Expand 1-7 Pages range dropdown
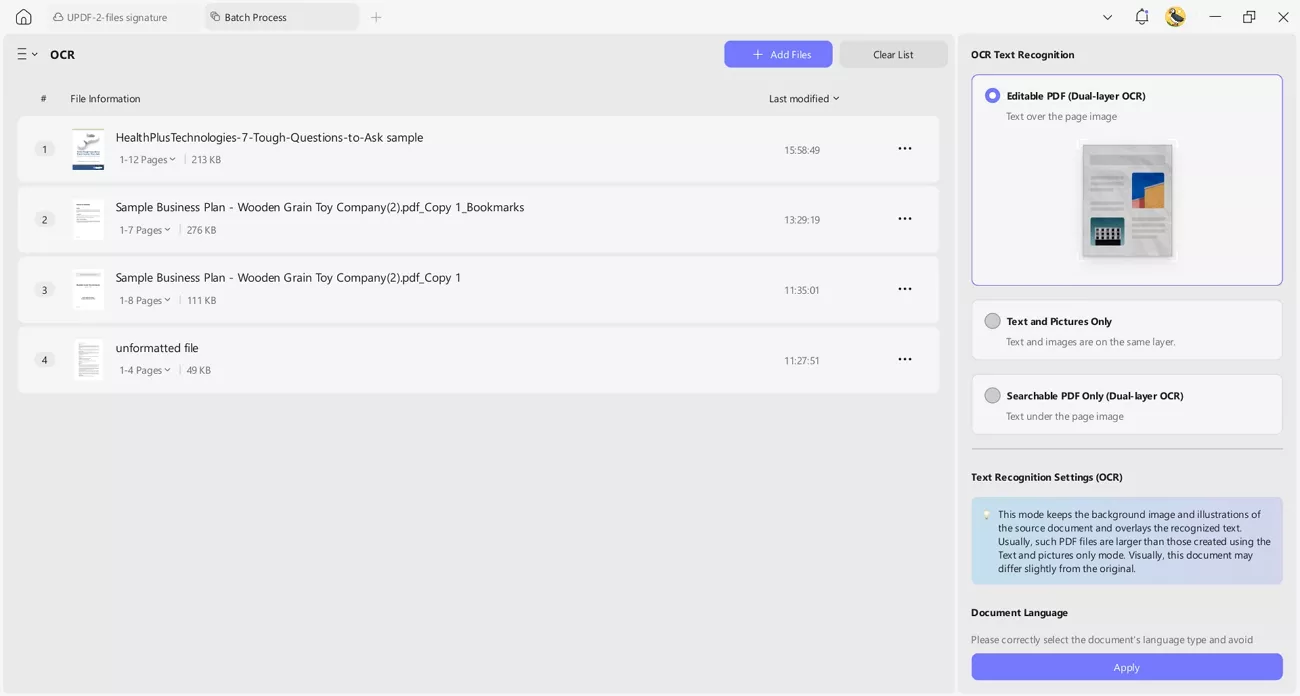 tap(145, 230)
